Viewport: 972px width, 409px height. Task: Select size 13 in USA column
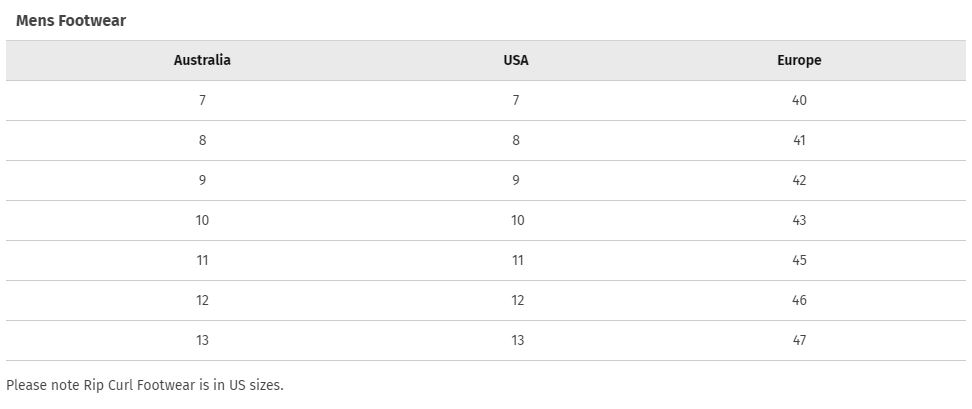[517, 340]
